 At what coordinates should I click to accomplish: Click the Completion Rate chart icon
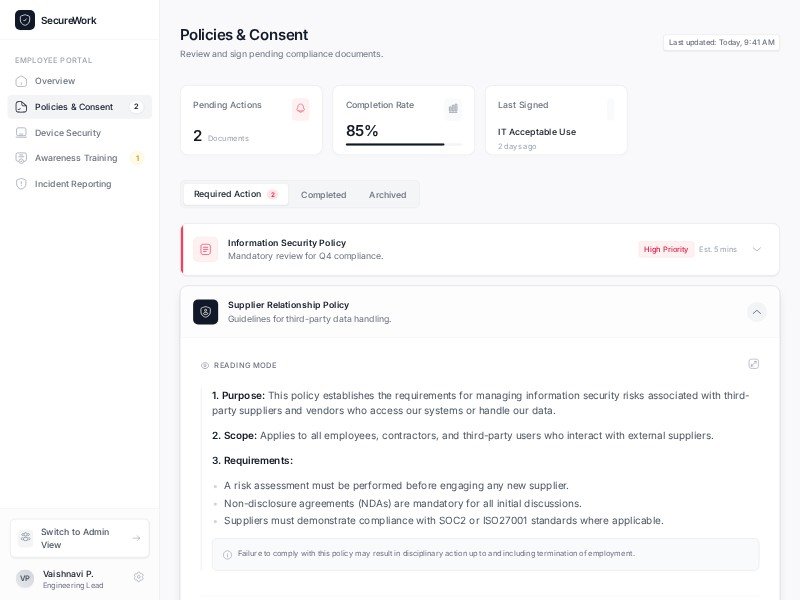[x=453, y=109]
